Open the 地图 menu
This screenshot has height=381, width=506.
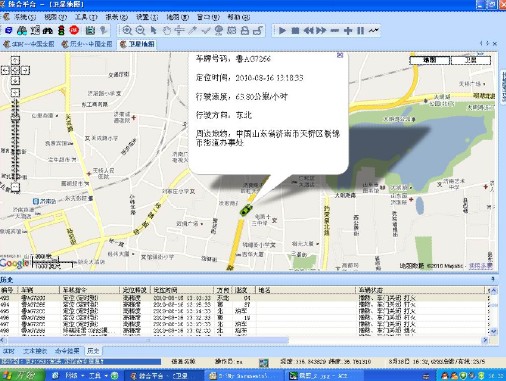pos(177,17)
